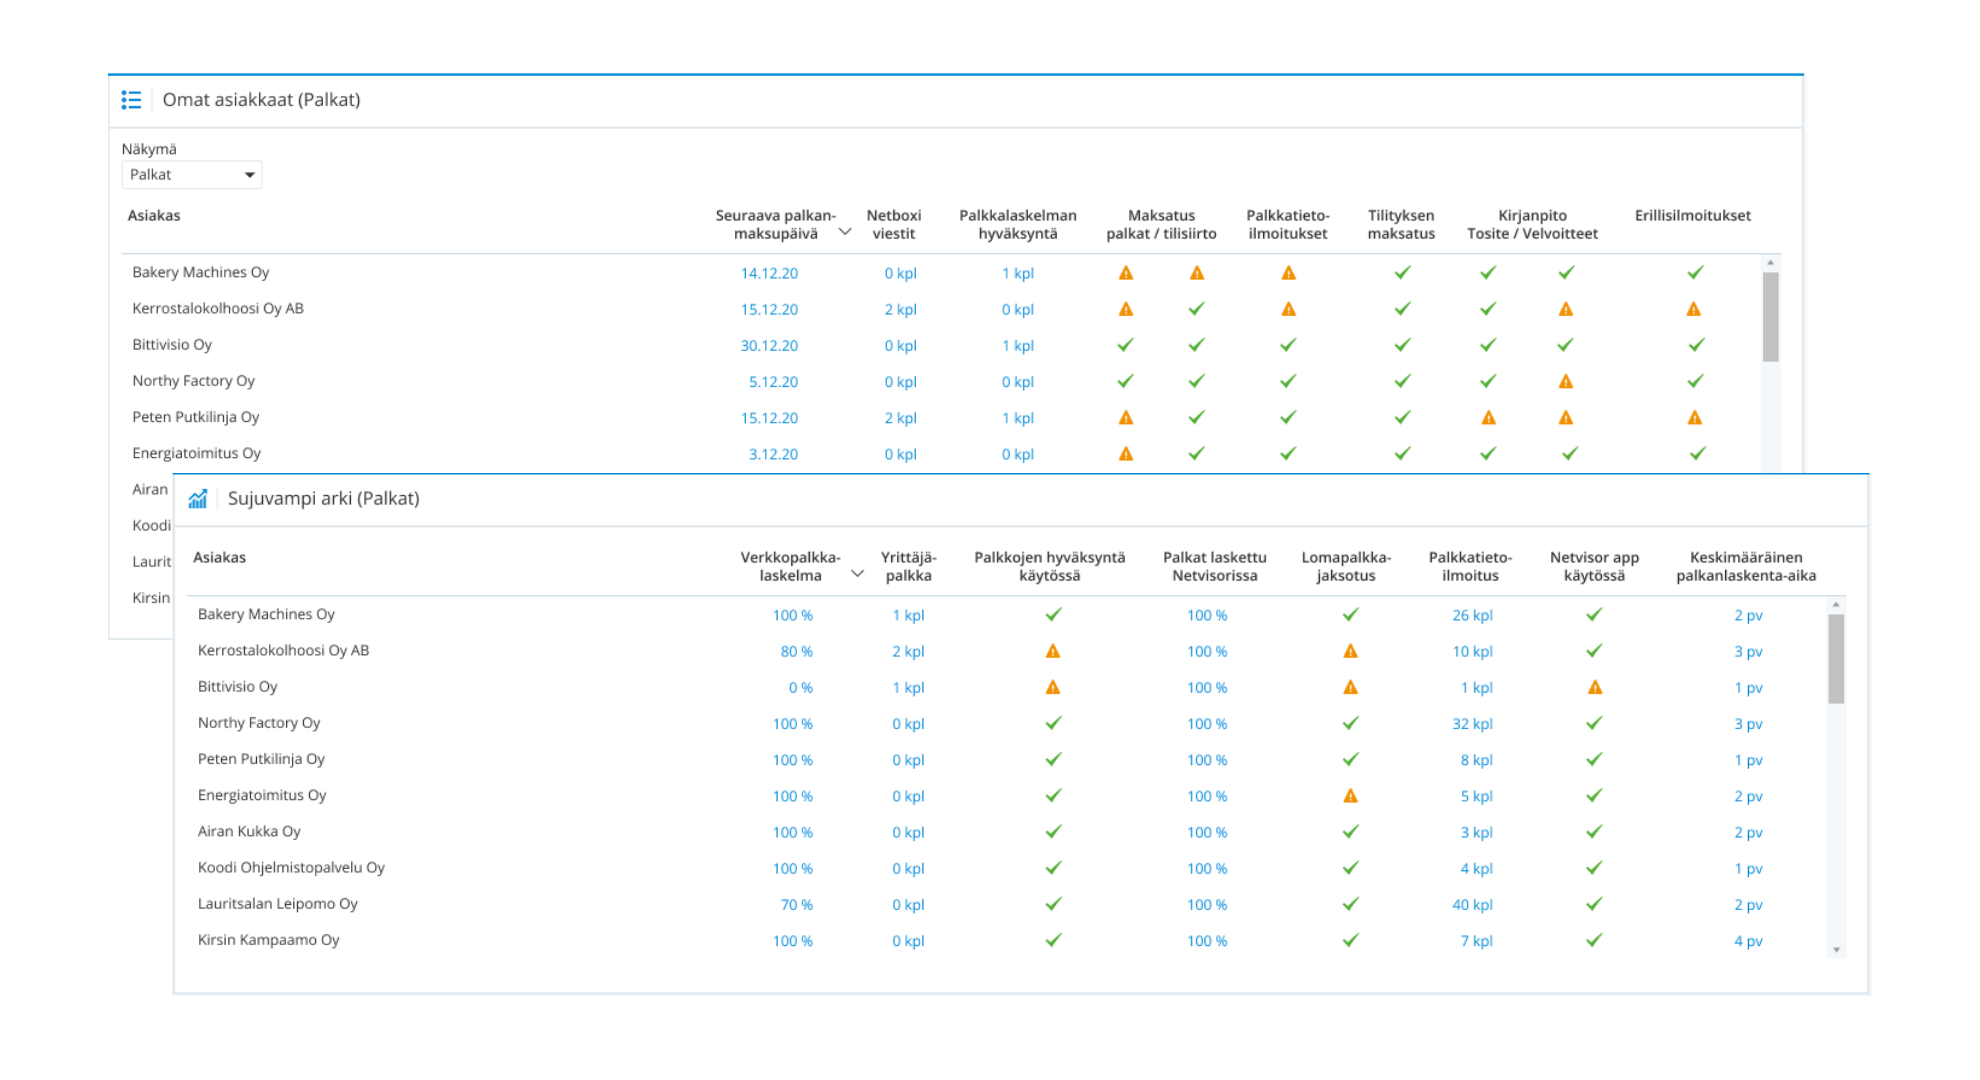Image resolution: width=1980 pixels, height=1080 pixels.
Task: Sort by Seuraava palkanmaksupäivä chevron
Action: [845, 232]
